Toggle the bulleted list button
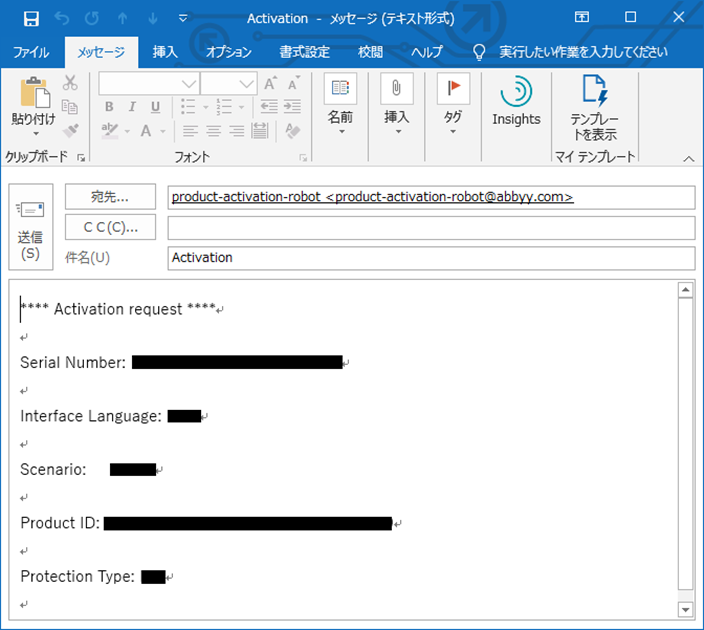Image resolution: width=704 pixels, height=630 pixels. tap(188, 107)
